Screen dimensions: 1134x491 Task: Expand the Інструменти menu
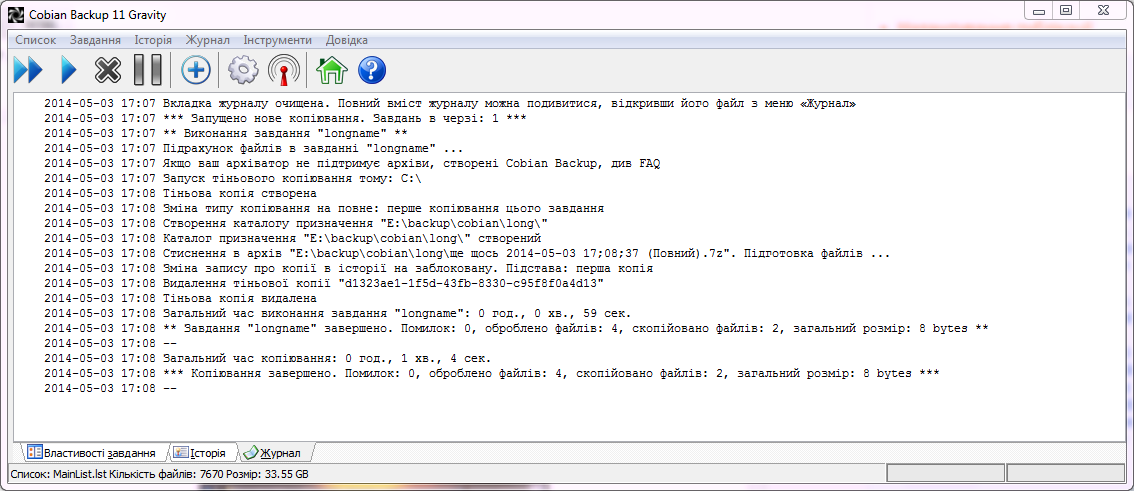(x=276, y=40)
